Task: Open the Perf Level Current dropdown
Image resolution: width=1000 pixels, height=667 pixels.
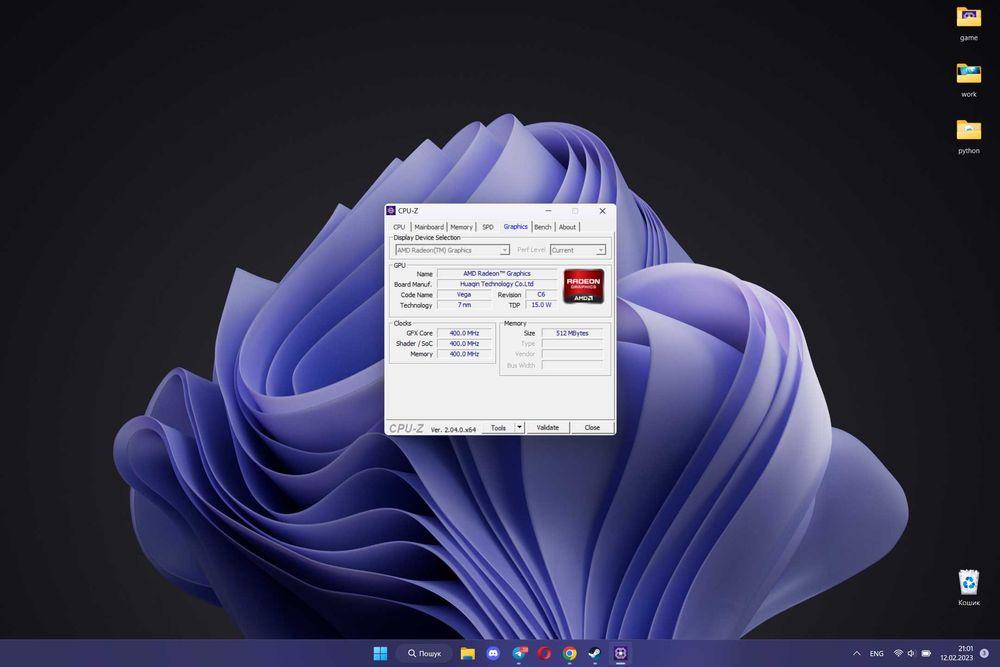Action: click(x=578, y=250)
